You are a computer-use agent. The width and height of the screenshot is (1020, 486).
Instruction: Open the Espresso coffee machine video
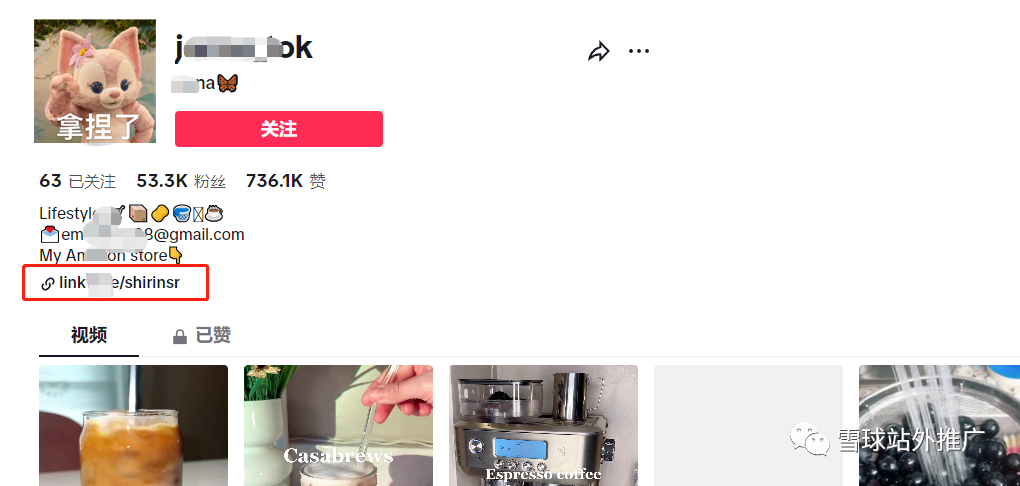pyautogui.click(x=543, y=425)
